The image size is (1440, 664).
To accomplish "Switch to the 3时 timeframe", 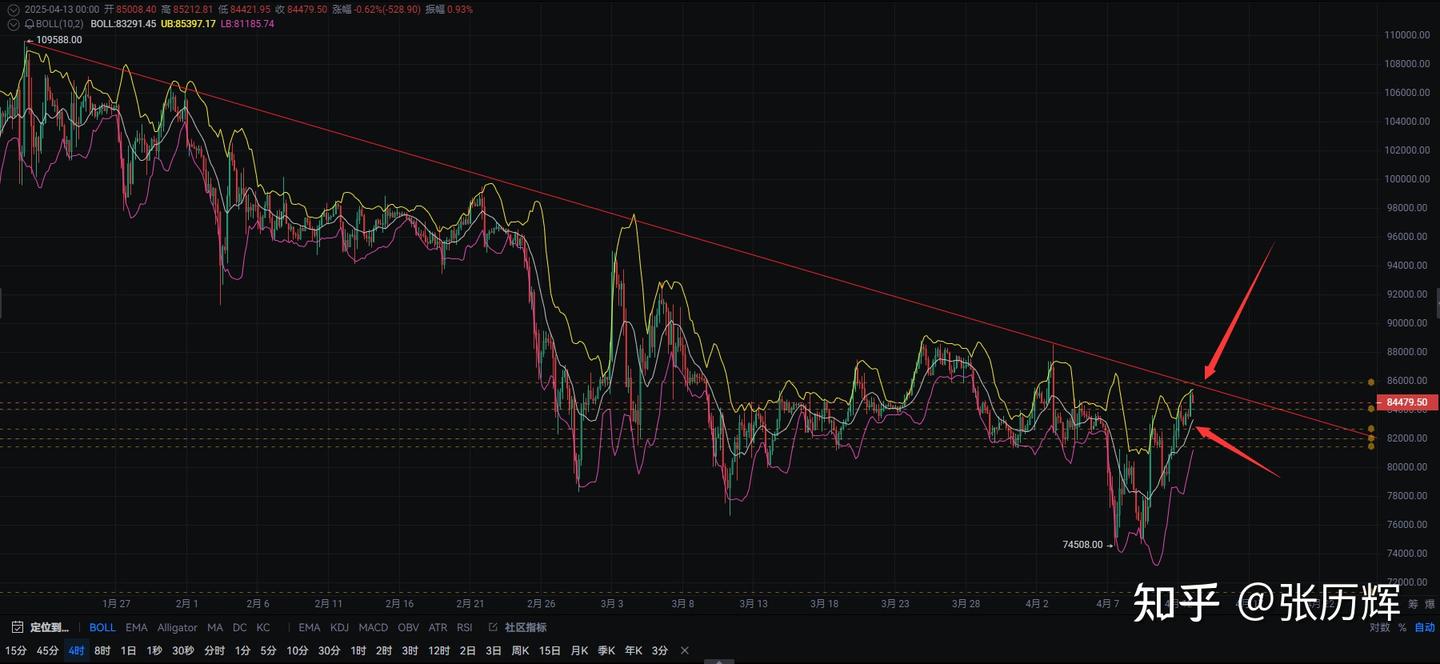I will [x=410, y=651].
